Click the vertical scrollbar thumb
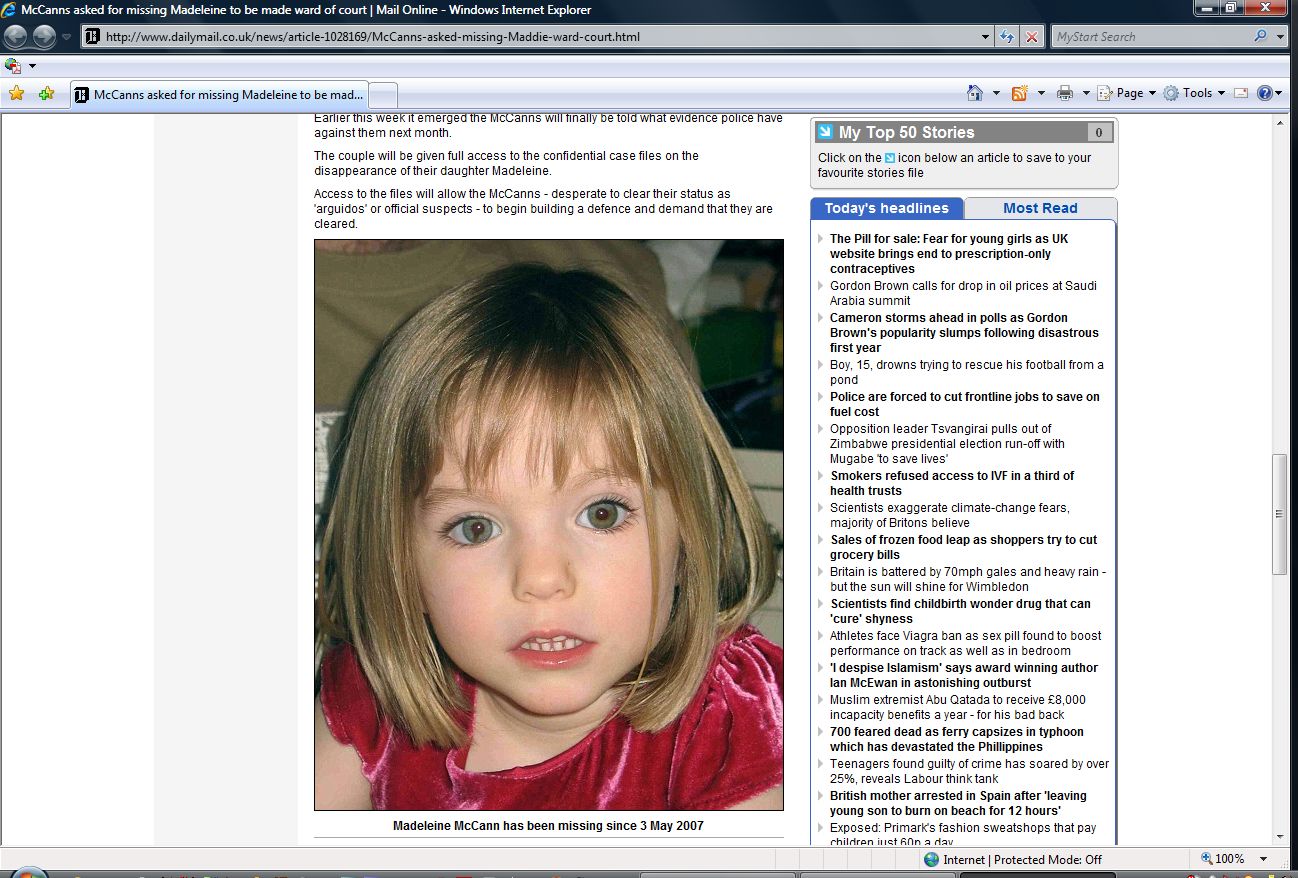1298x878 pixels. click(x=1279, y=514)
